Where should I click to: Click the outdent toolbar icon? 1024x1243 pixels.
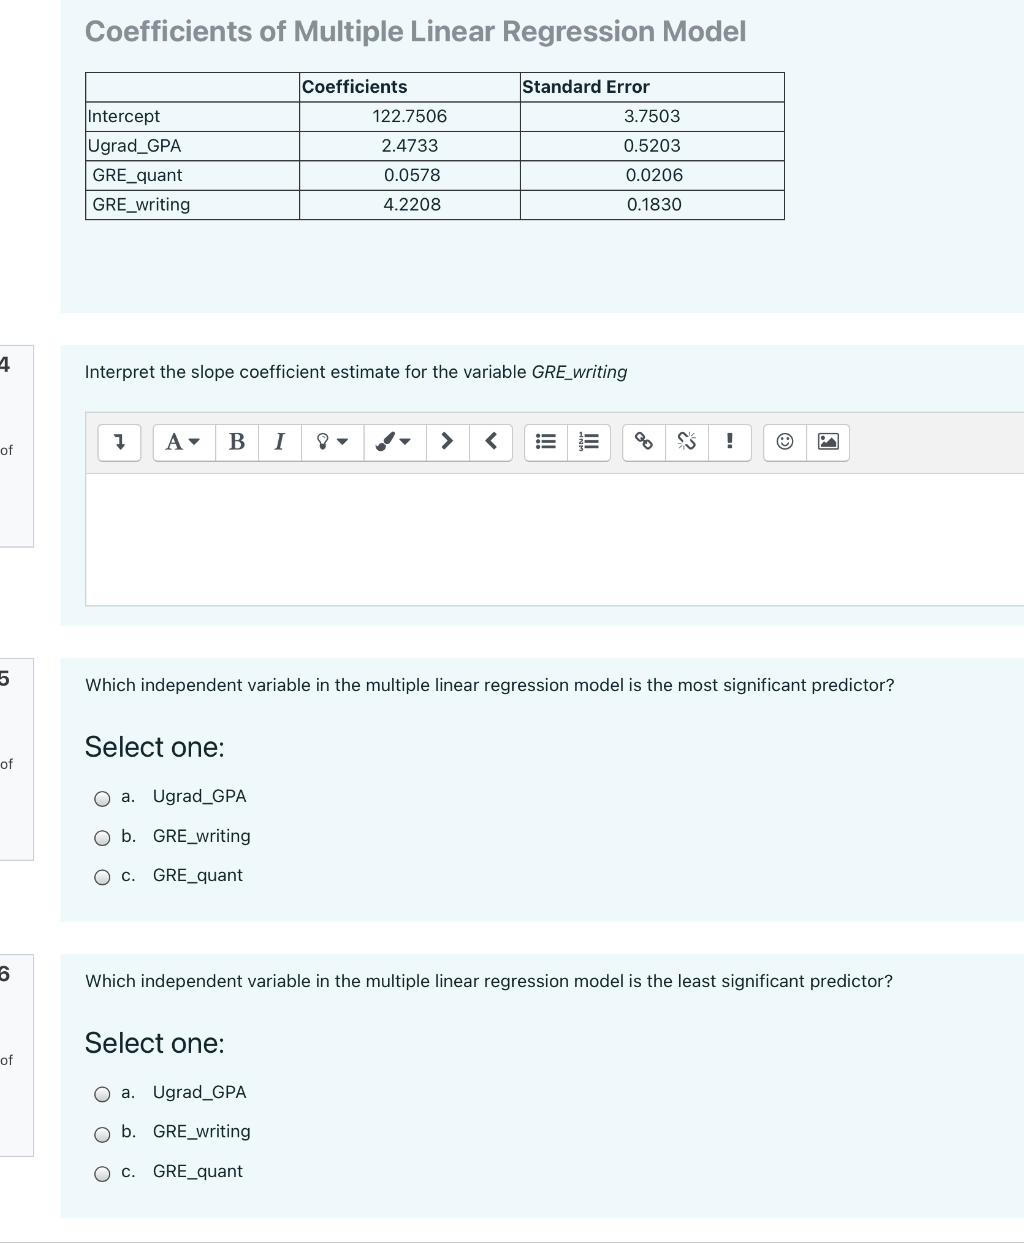coord(491,442)
